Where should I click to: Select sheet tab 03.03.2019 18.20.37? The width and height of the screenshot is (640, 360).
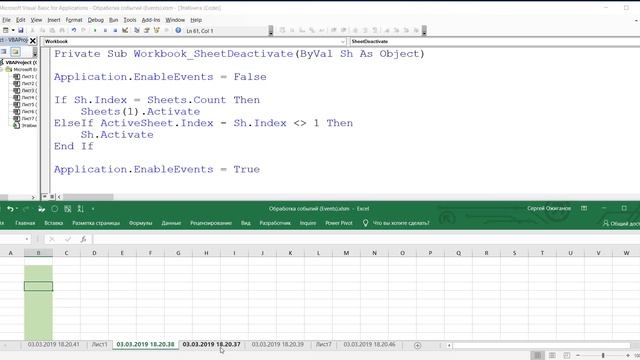[211, 344]
